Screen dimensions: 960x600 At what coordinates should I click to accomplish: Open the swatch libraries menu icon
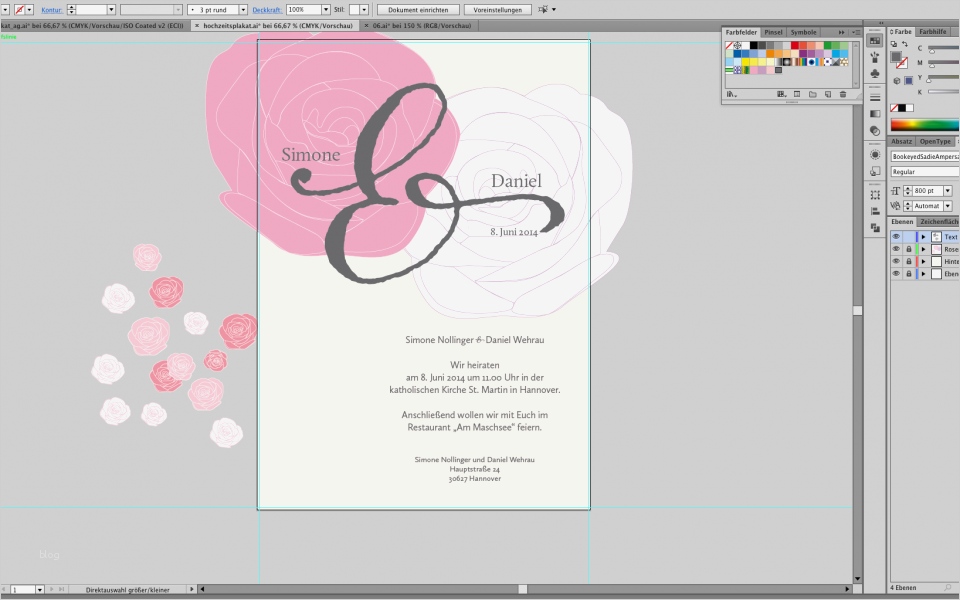click(732, 94)
